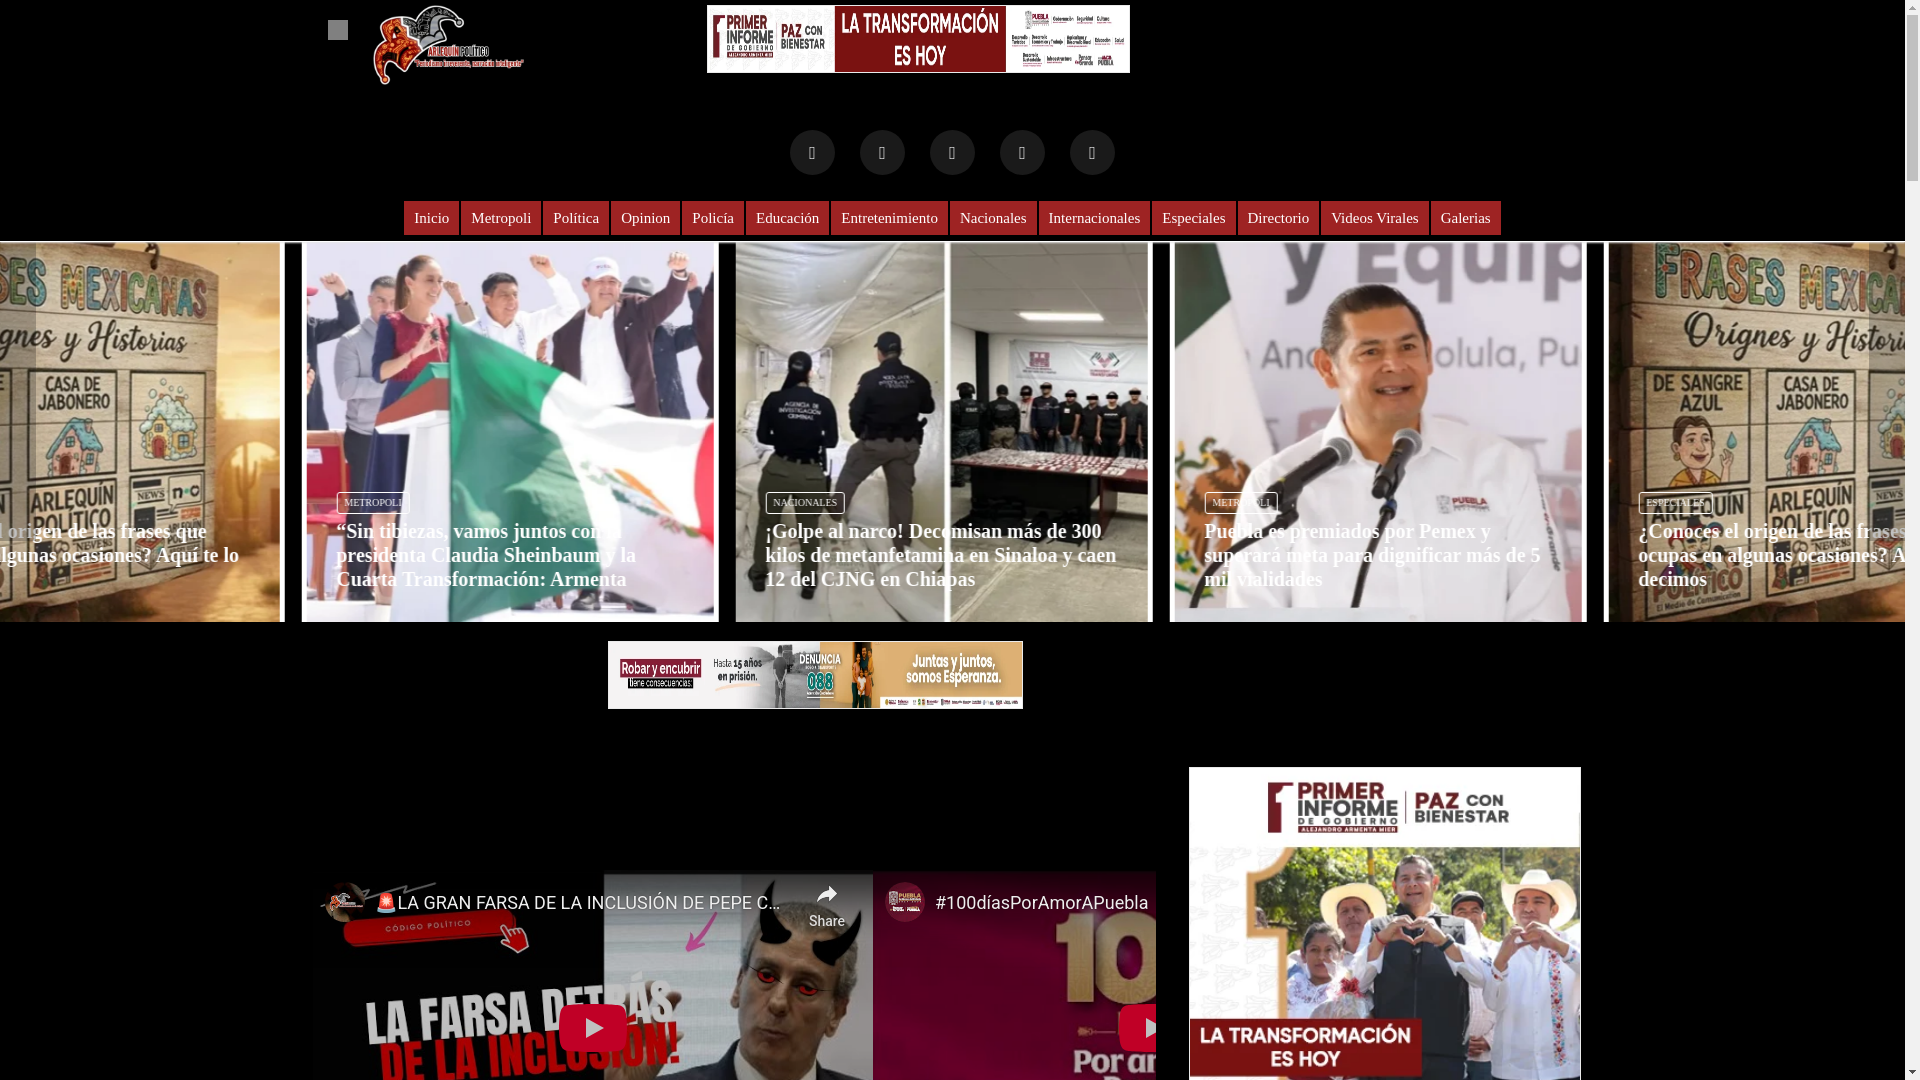Open the '¿Conoces el origen de las frases' headline
Image resolution: width=1920 pixels, height=1080 pixels.
coord(1771,555)
